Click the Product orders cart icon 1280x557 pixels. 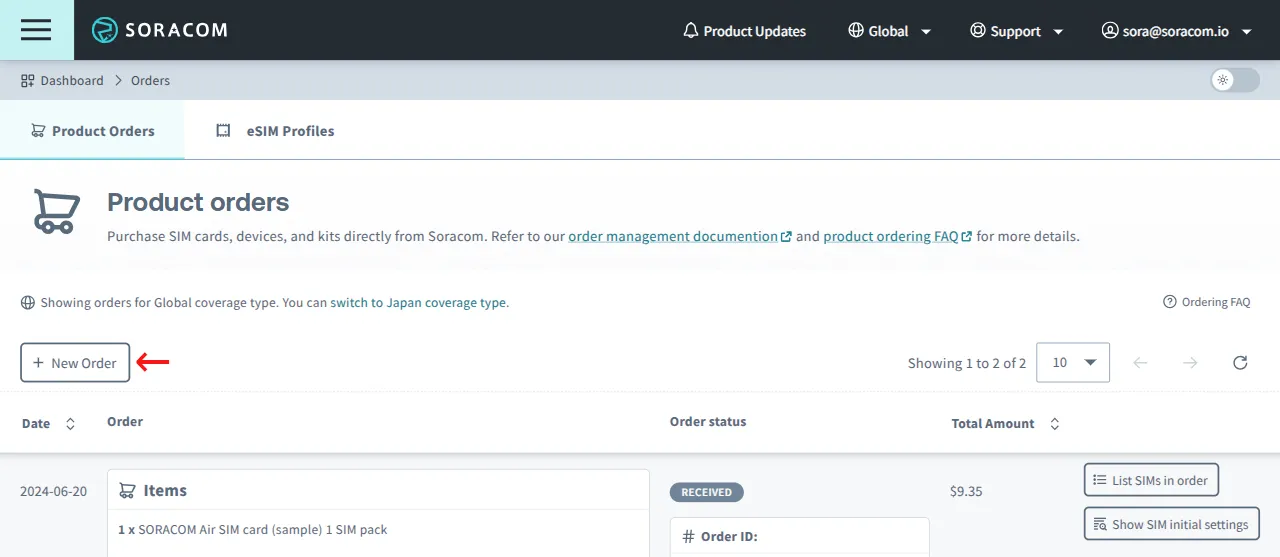[56, 212]
